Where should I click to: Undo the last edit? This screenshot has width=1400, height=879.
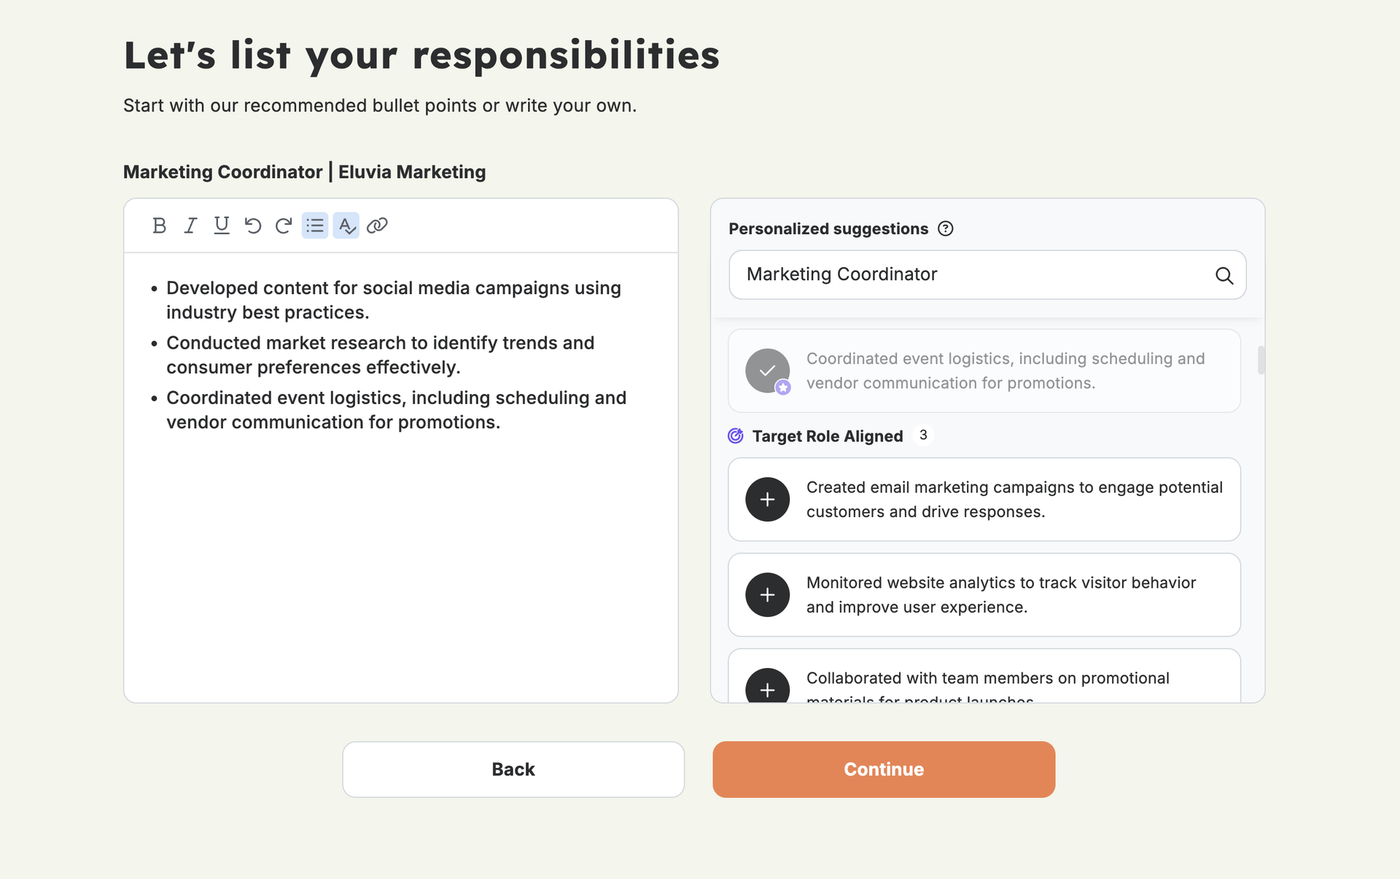point(253,226)
